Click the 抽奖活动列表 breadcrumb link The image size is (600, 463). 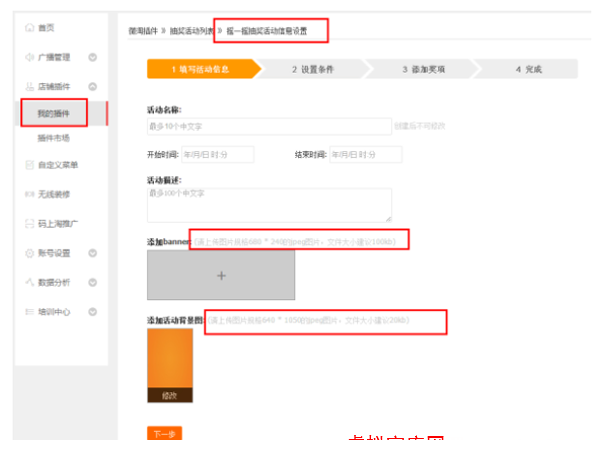191,31
